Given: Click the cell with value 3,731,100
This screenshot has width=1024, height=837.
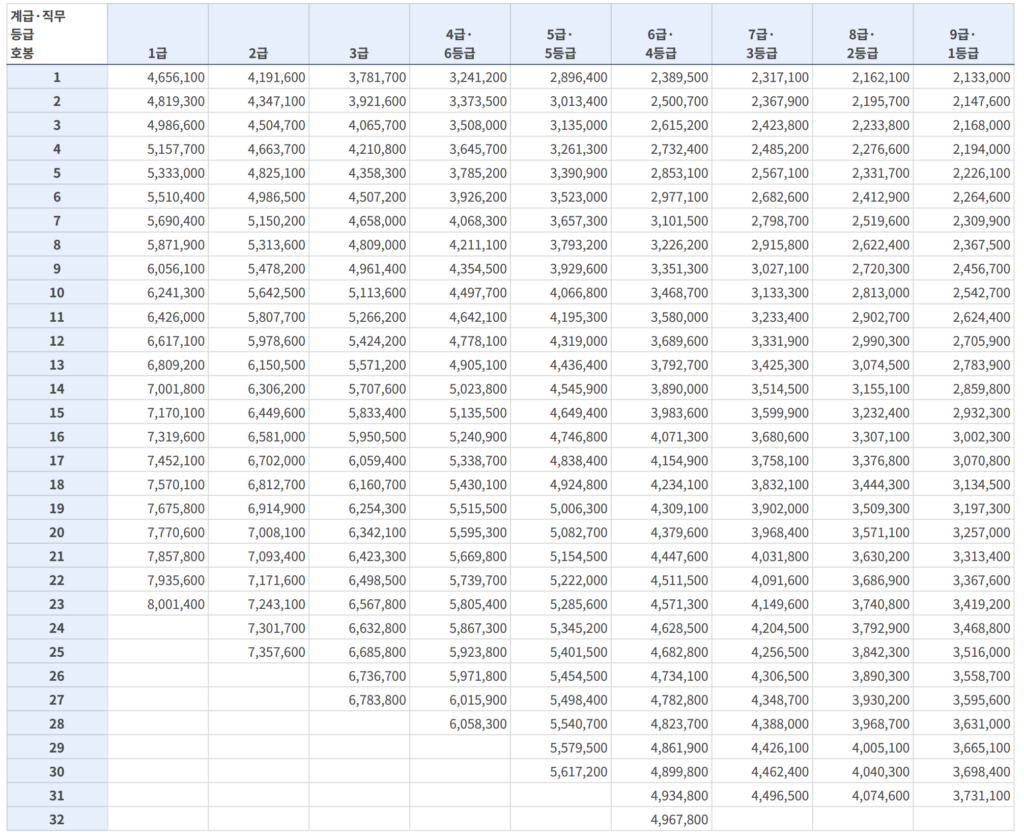Looking at the screenshot, I should click(982, 796).
